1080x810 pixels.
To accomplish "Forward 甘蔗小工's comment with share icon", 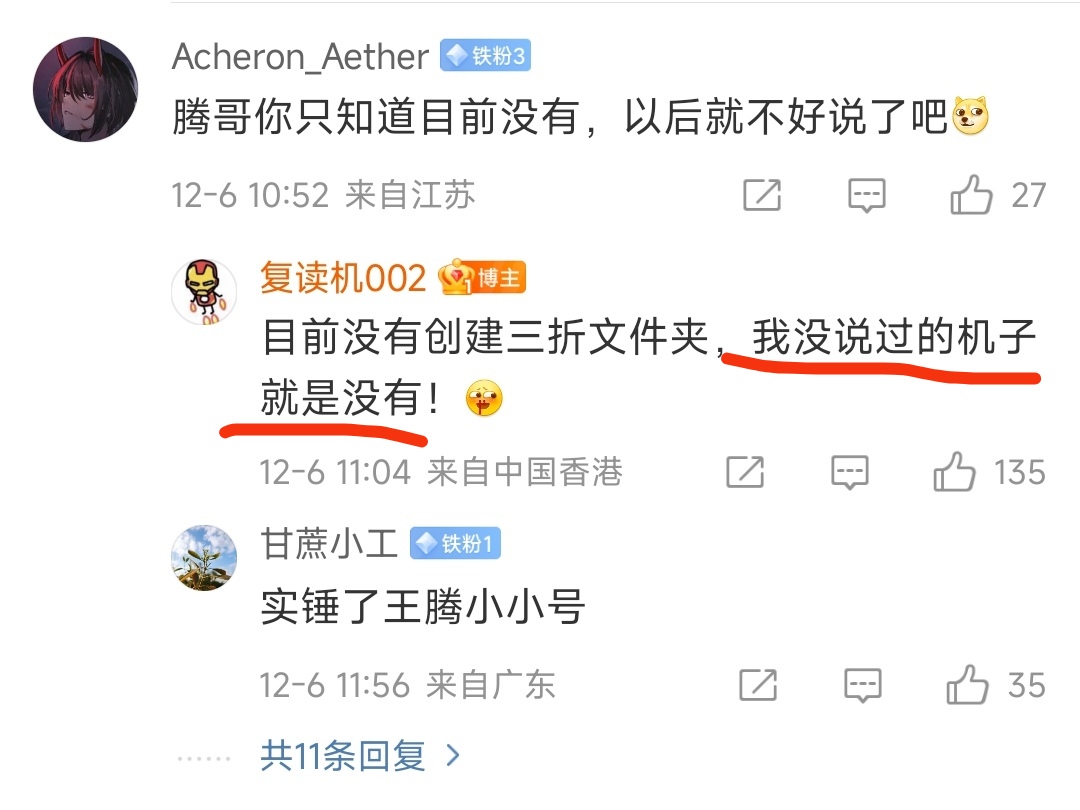I will [x=758, y=685].
